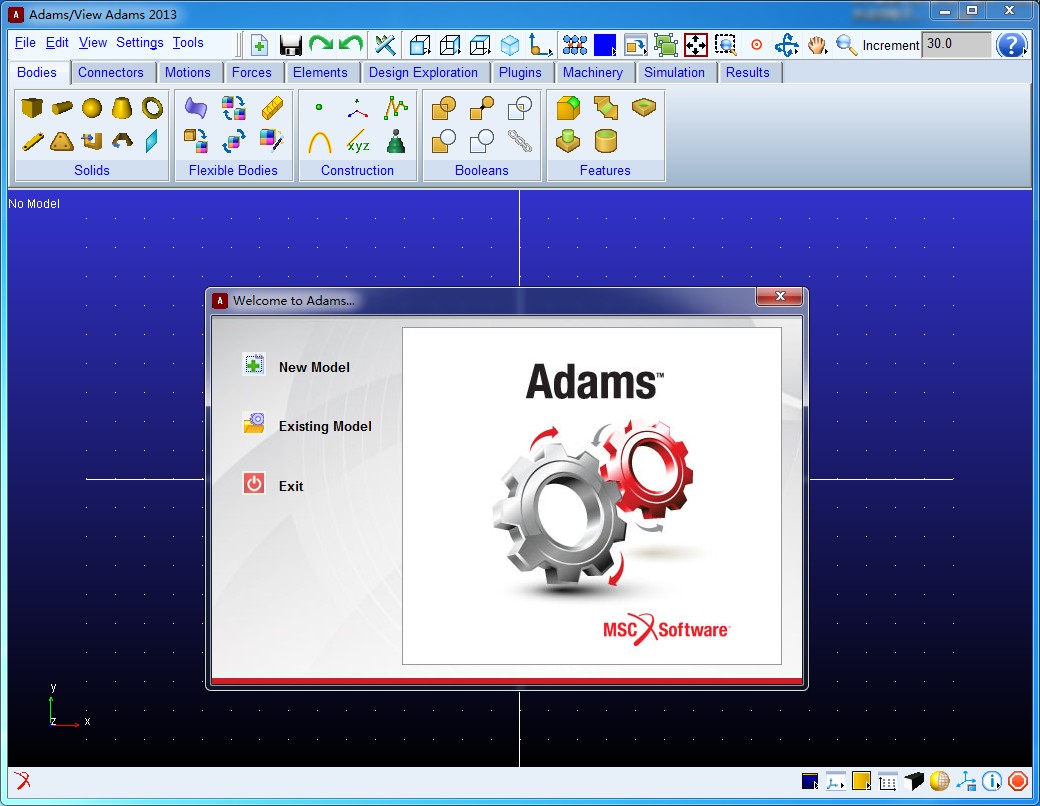Select the extrusion solid tool

point(92,141)
